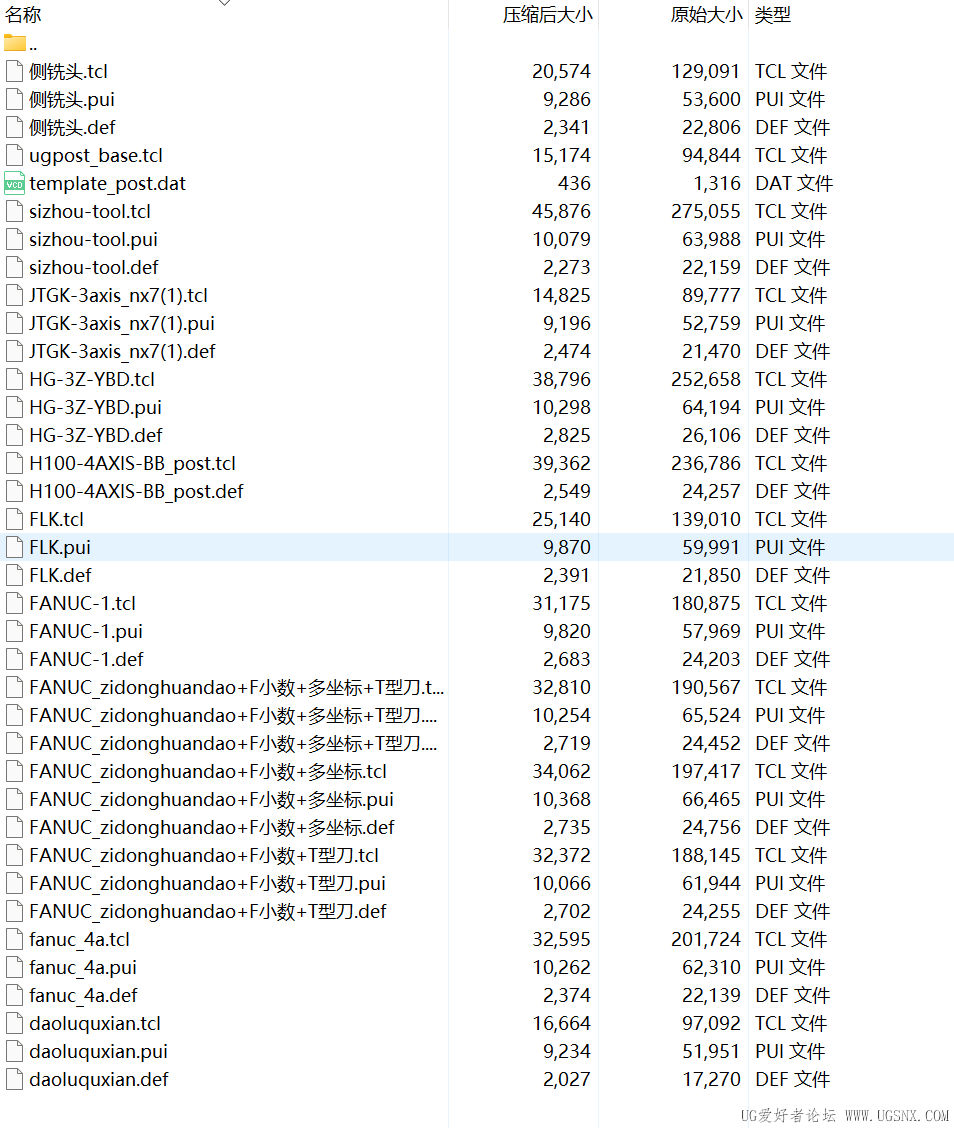954x1128 pixels.
Task: Select the file FANUC-1.tcl
Action: (82, 603)
